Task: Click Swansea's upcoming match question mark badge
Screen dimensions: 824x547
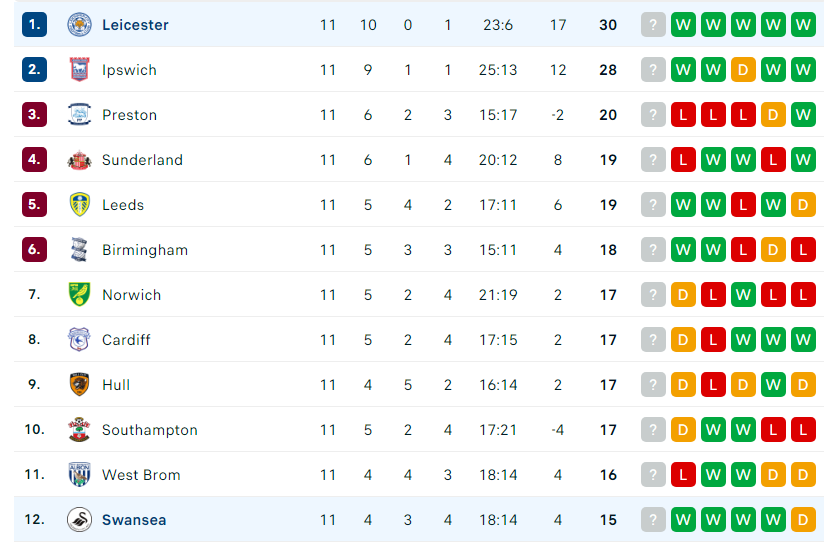Action: click(x=653, y=520)
